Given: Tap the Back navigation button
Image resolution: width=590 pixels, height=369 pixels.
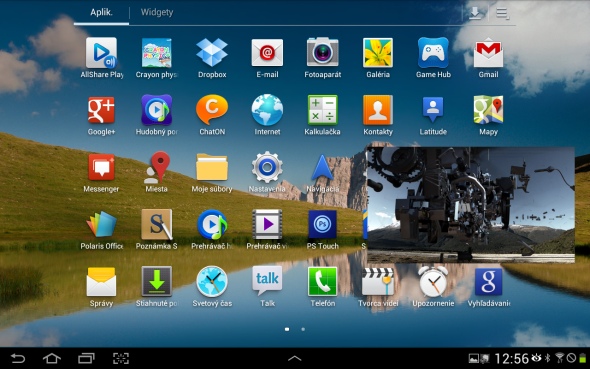Looking at the screenshot, I should 18,358.
